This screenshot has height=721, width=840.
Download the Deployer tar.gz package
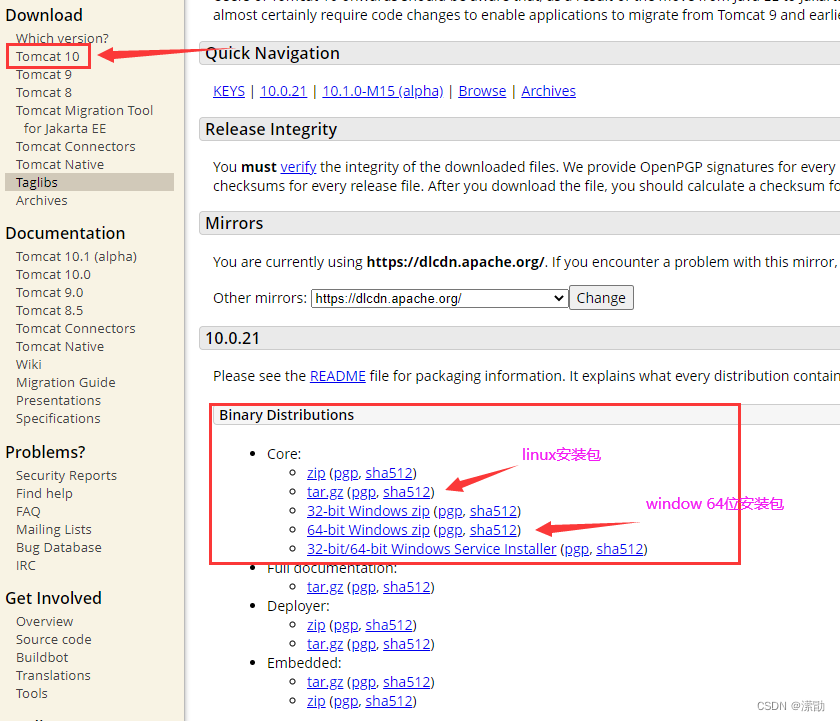point(325,644)
